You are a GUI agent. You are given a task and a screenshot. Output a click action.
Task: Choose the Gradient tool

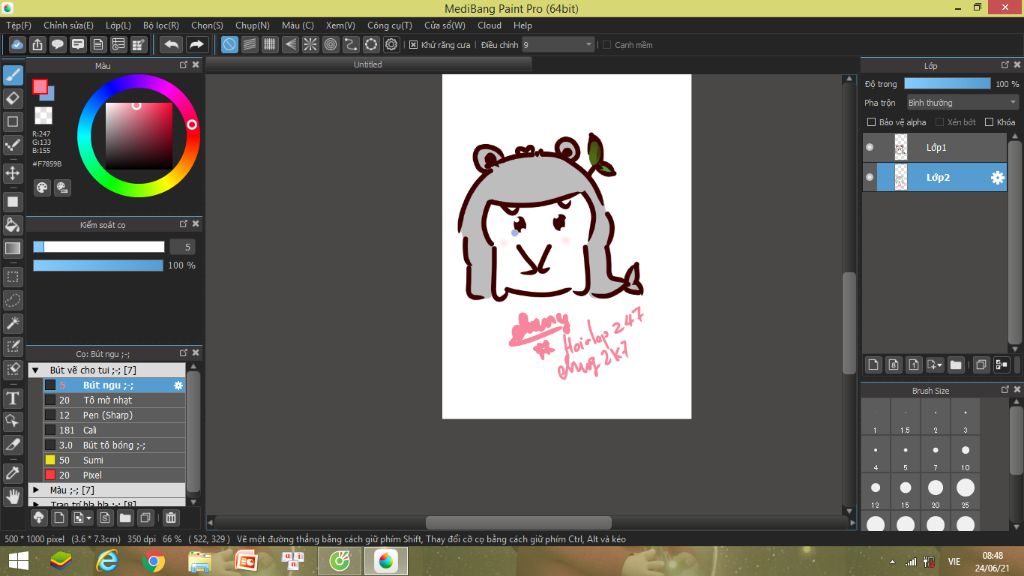[x=12, y=248]
